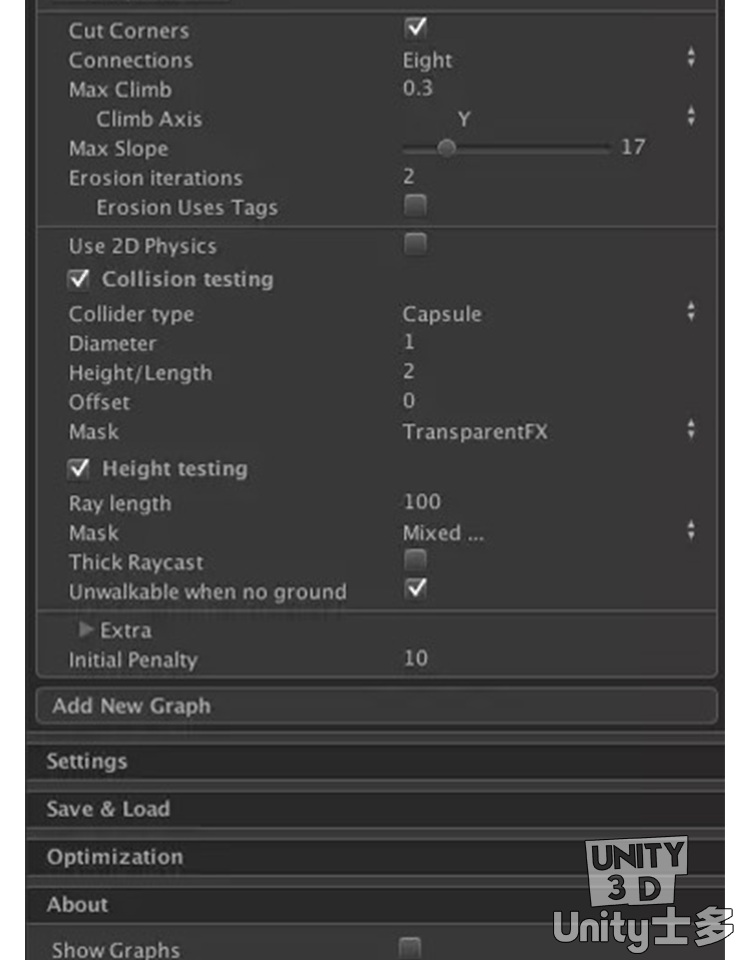
Task: Click the Erosion iterations value field
Action: point(549,177)
